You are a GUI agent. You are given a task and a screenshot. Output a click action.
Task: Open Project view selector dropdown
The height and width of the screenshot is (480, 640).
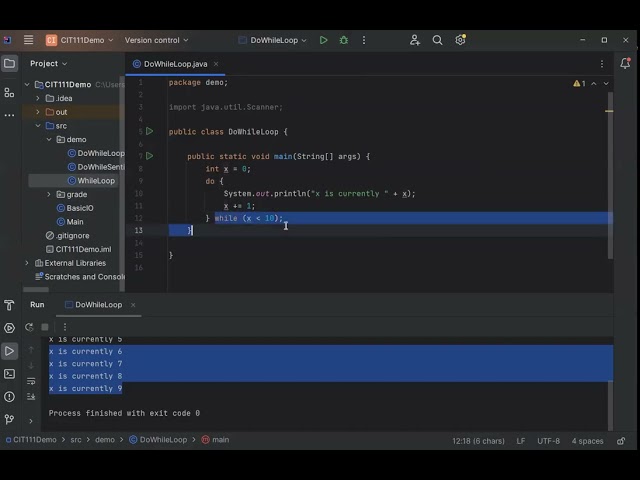point(48,64)
